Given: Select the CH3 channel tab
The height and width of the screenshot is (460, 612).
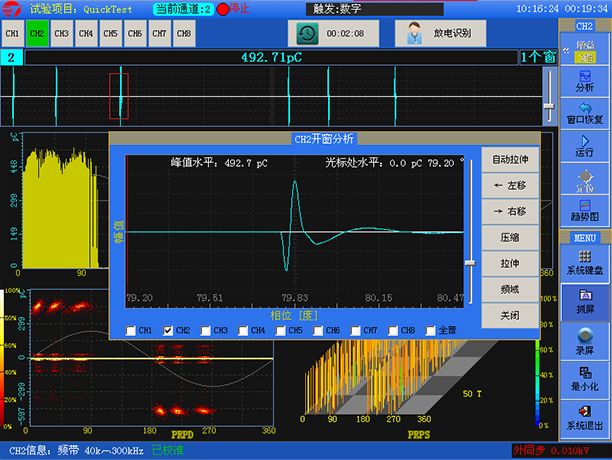Looking at the screenshot, I should point(62,34).
